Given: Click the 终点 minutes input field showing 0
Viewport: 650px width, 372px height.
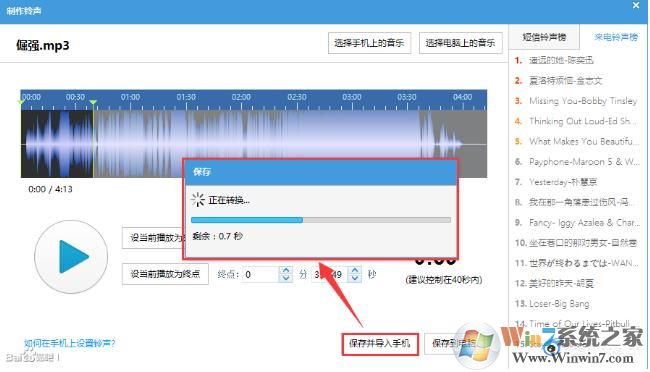Looking at the screenshot, I should click(x=260, y=275).
